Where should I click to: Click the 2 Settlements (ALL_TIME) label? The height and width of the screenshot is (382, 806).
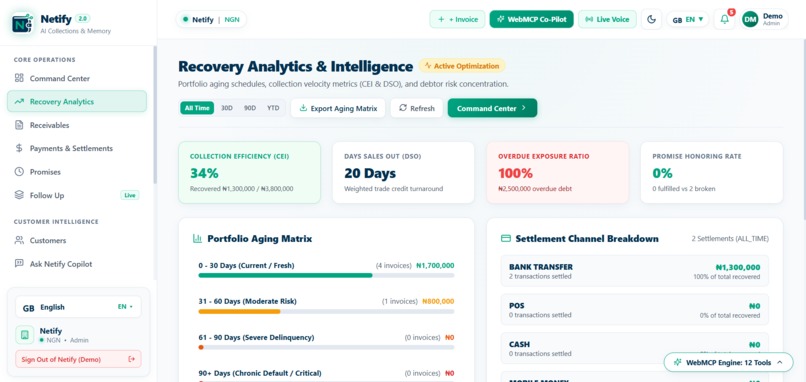[x=730, y=239]
